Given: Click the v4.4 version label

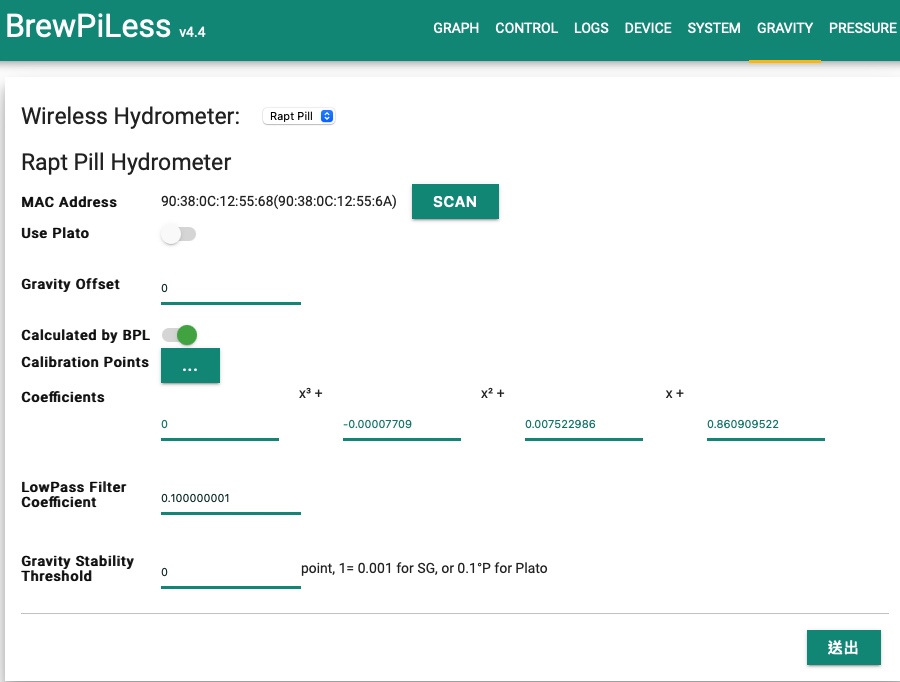Looking at the screenshot, I should pos(192,32).
